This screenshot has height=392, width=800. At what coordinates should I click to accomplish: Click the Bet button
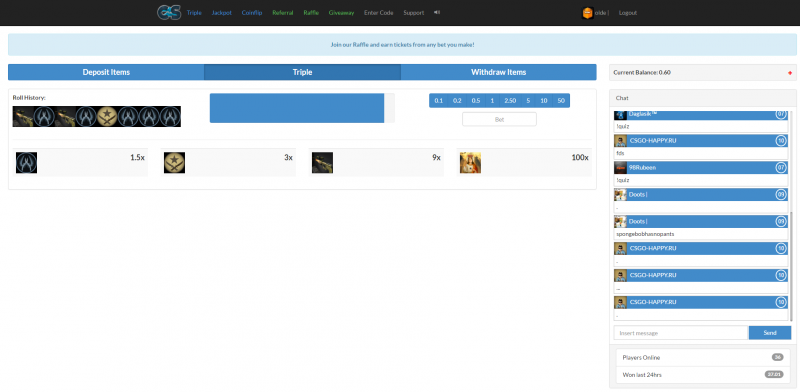point(499,119)
